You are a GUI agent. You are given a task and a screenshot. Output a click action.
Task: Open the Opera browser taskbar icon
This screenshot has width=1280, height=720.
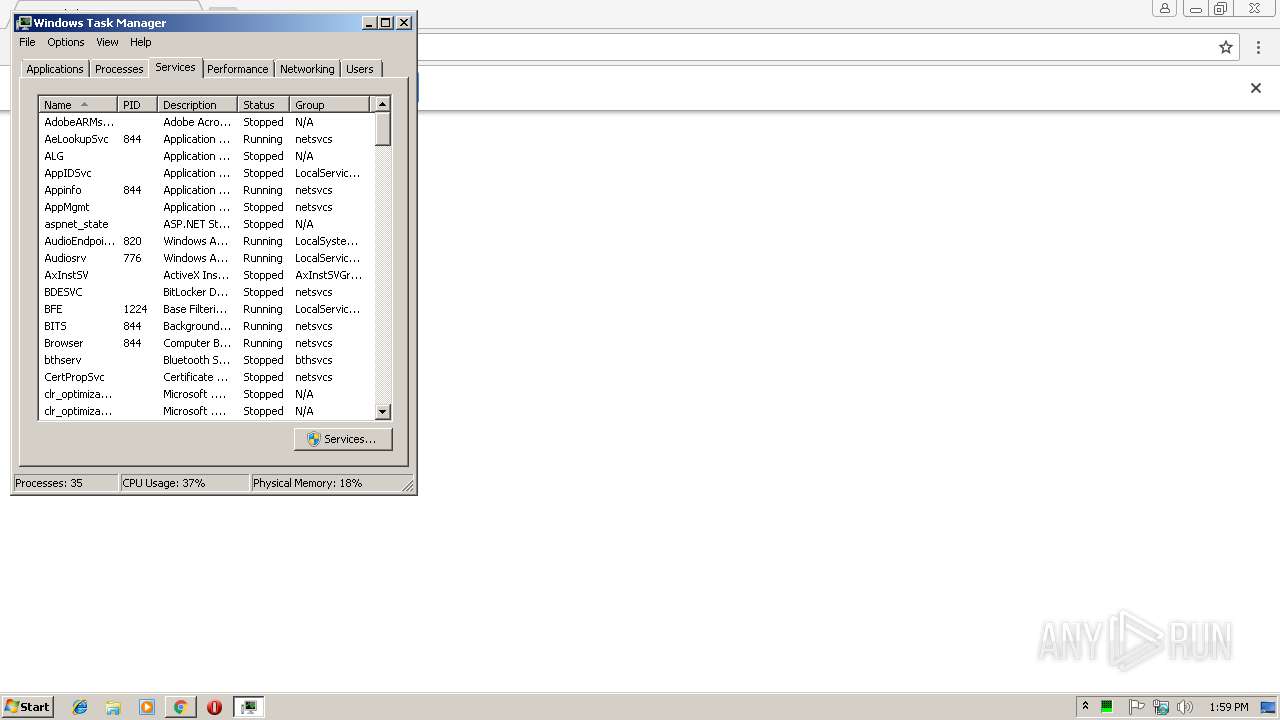214,707
